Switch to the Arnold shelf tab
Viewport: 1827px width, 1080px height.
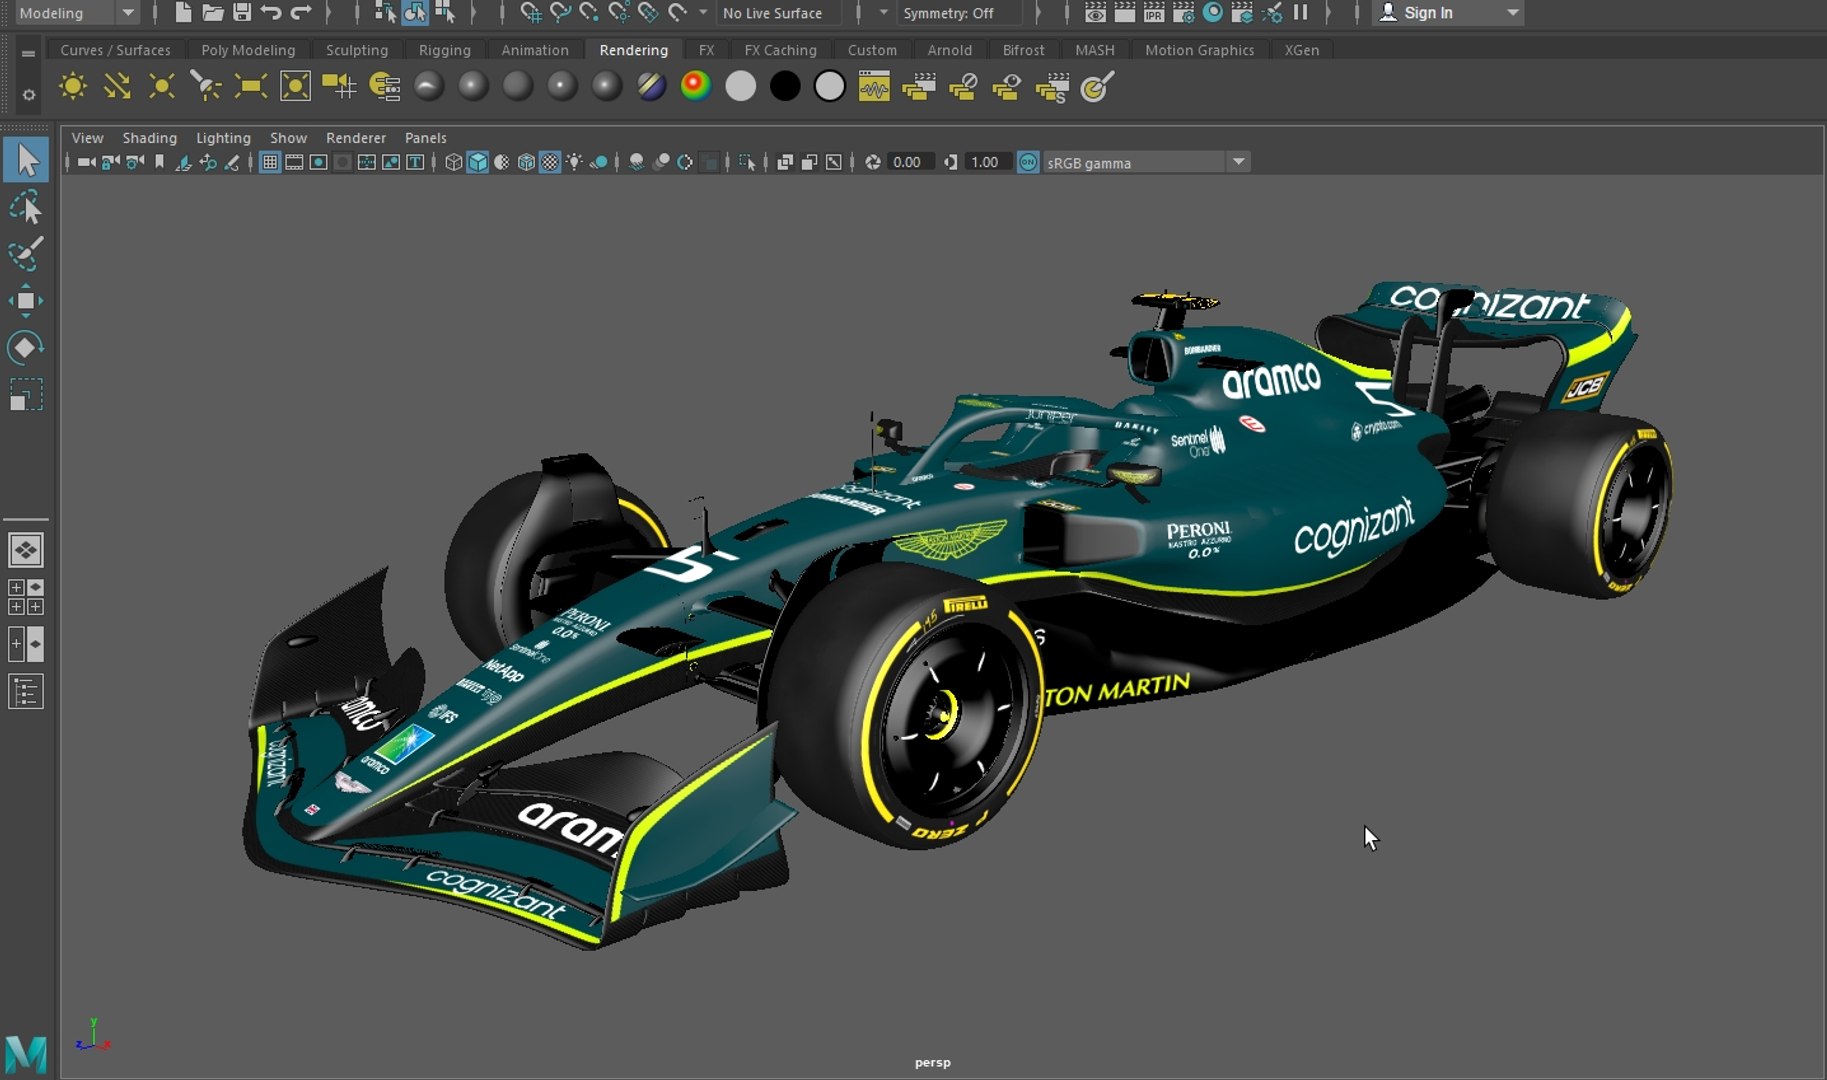(x=949, y=50)
